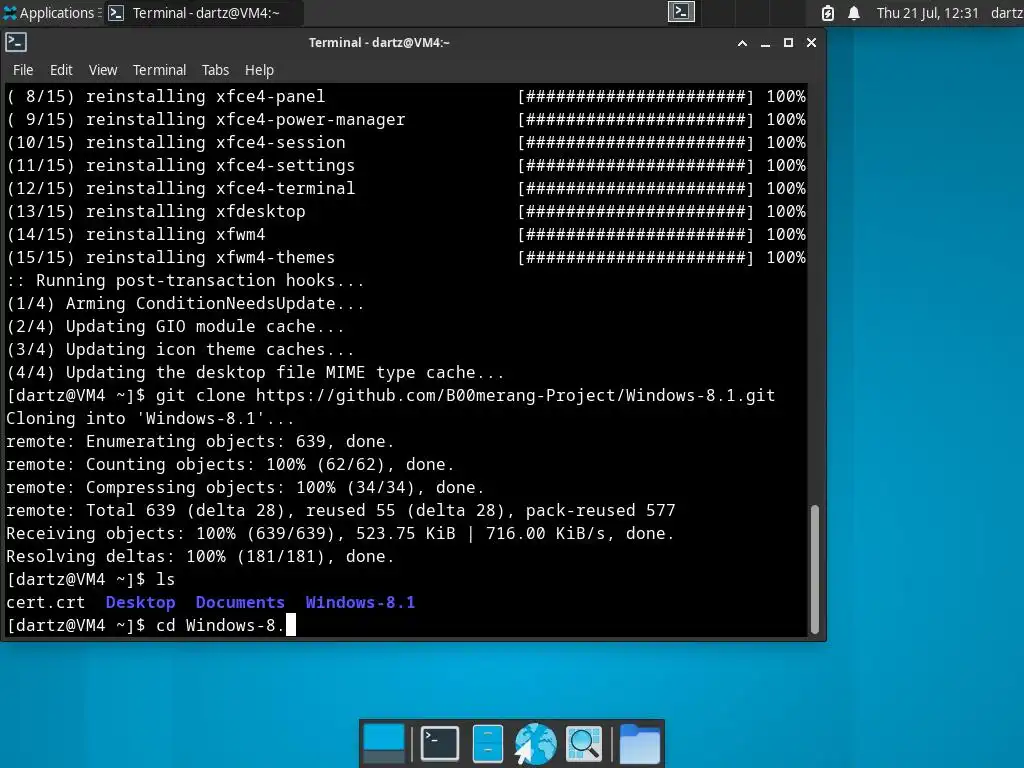Click the GitHub URL in the git clone command
The width and height of the screenshot is (1024, 768).
point(515,395)
